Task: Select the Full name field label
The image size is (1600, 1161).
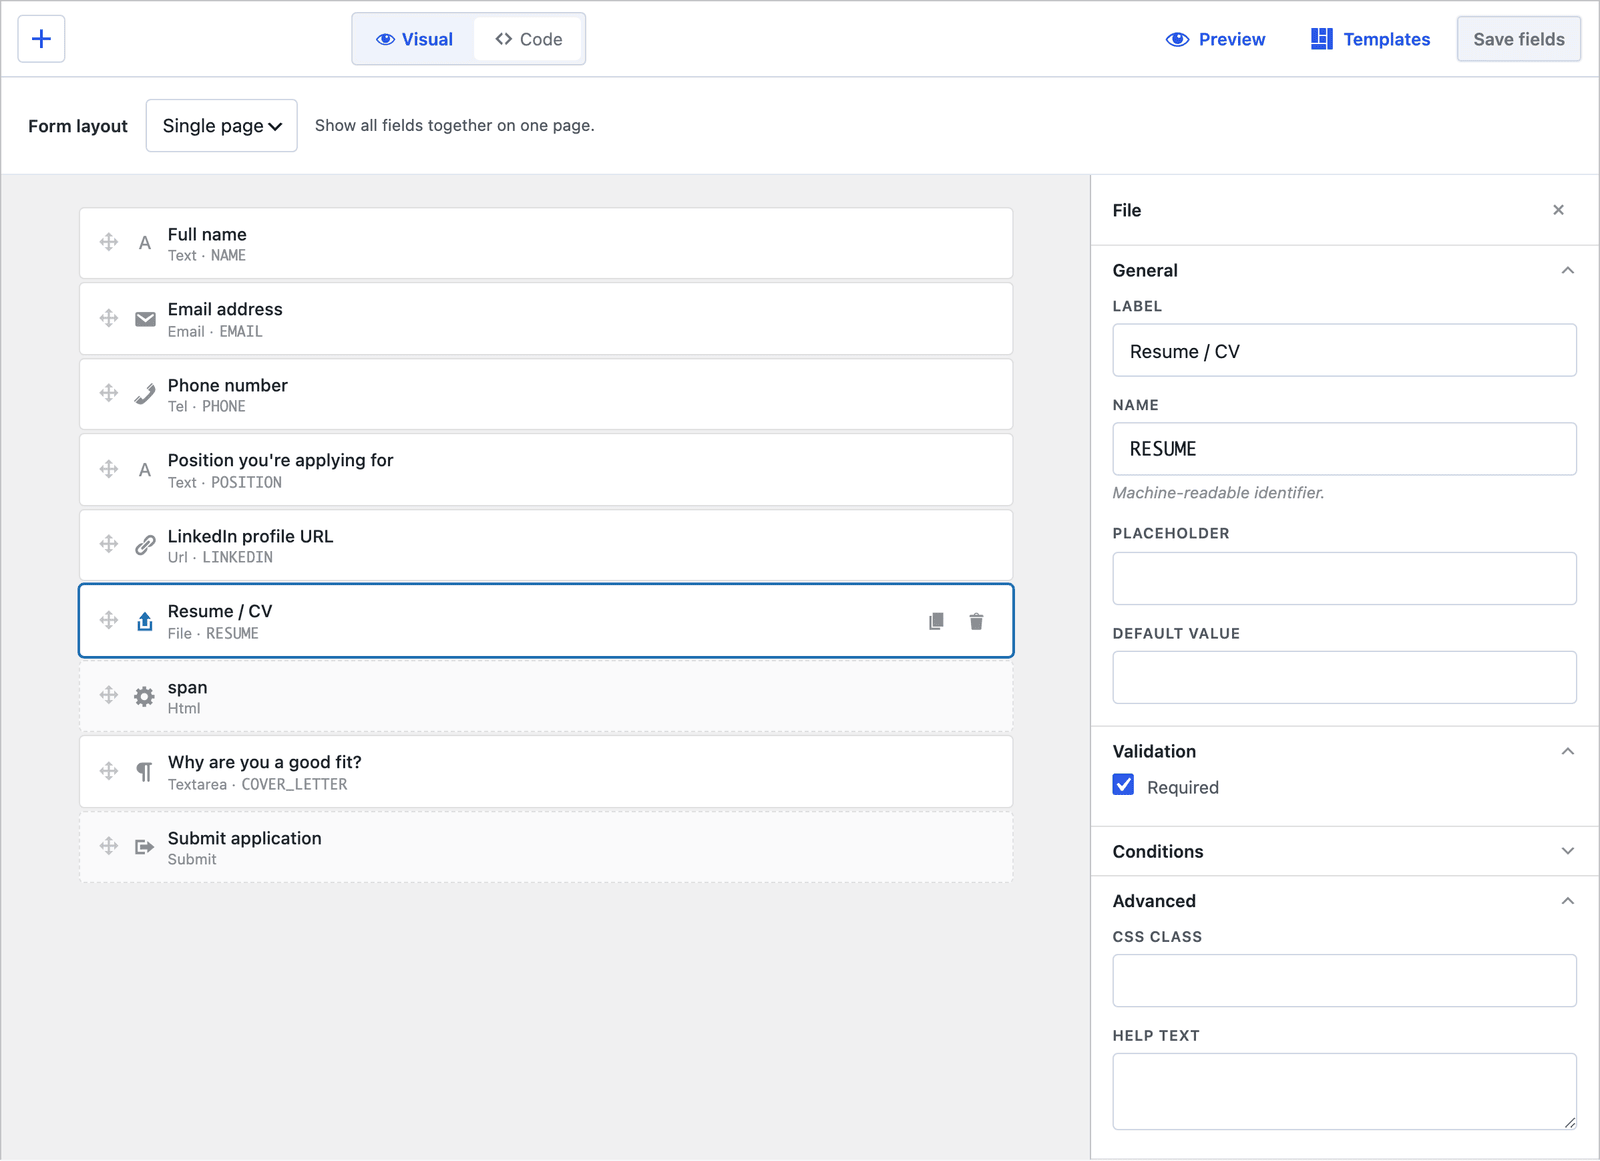Action: (207, 234)
